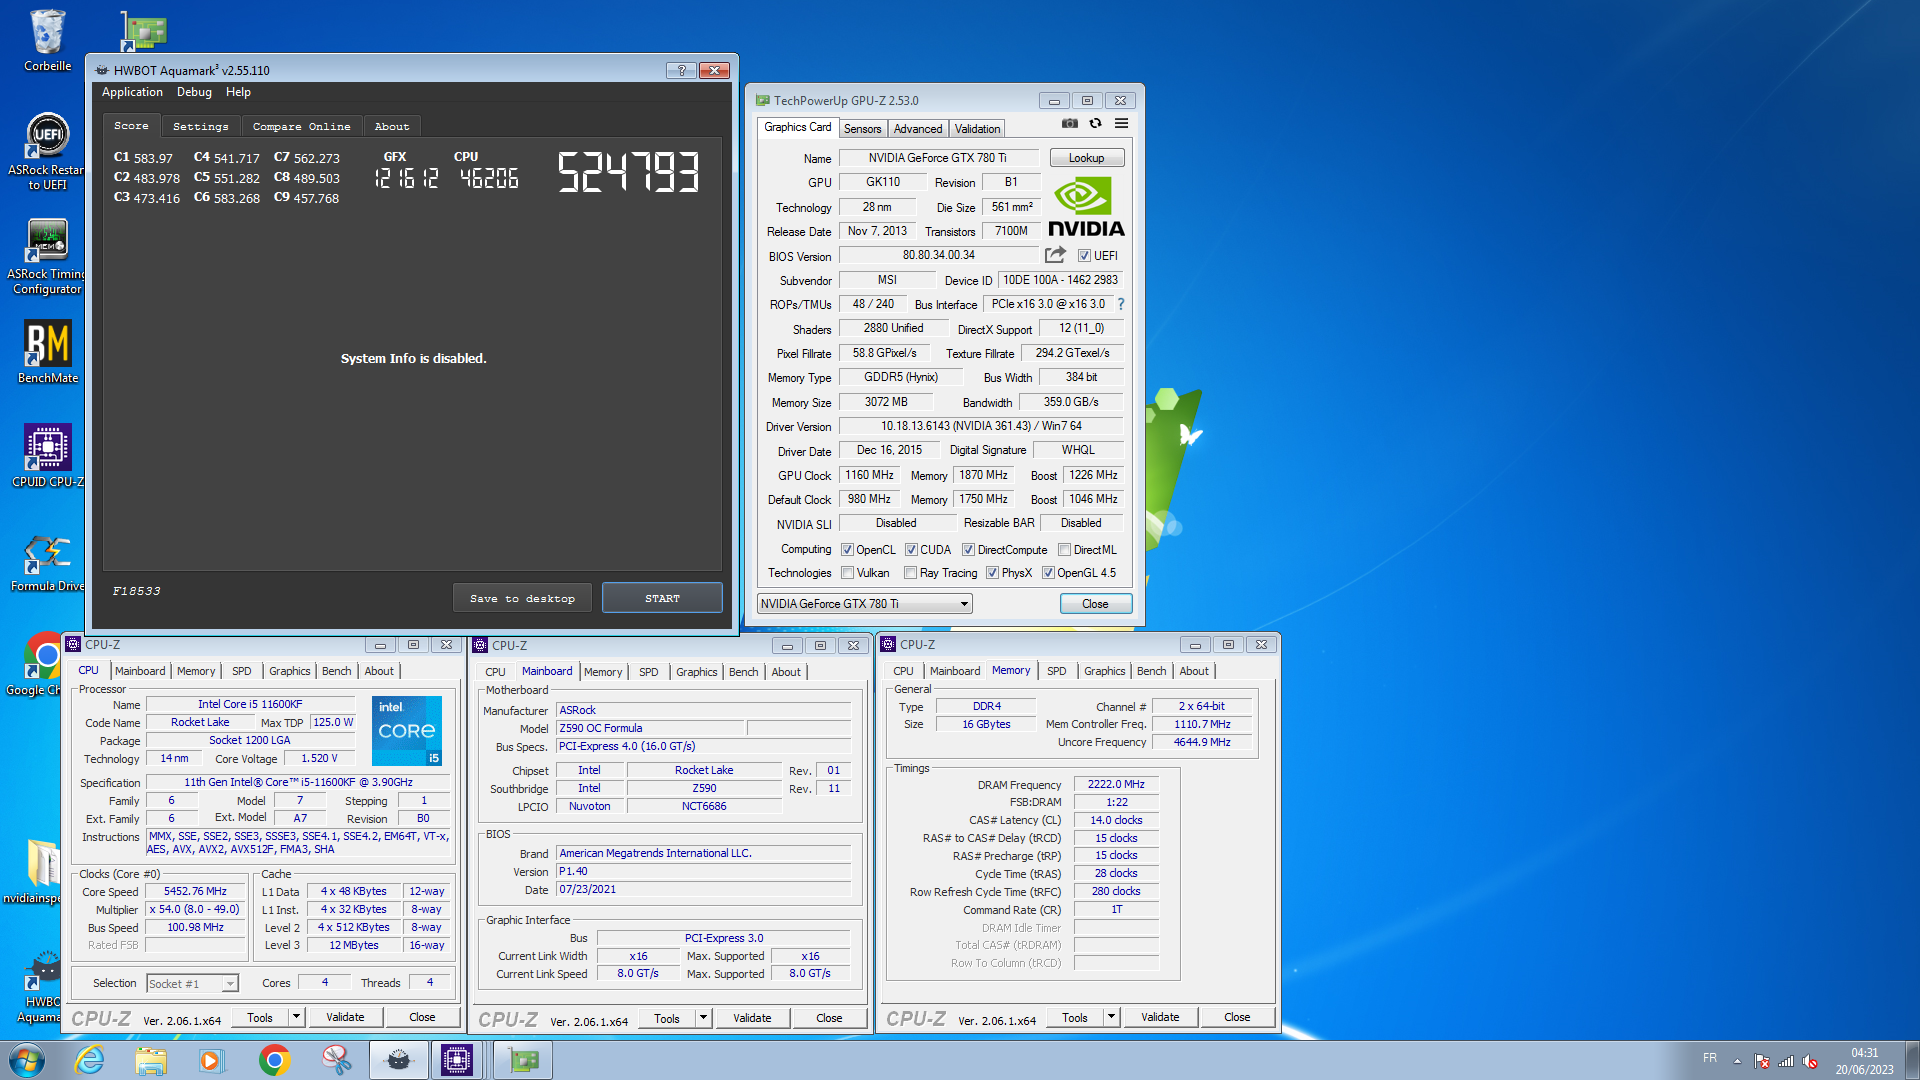Image resolution: width=1920 pixels, height=1080 pixels.
Task: Open the GPU selection dropdown in GPU-Z
Action: pos(864,604)
